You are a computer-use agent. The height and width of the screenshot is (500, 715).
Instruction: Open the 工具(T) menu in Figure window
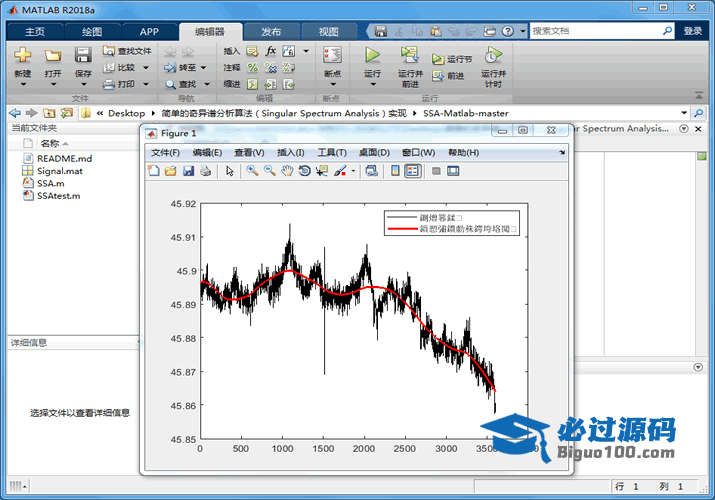[331, 152]
